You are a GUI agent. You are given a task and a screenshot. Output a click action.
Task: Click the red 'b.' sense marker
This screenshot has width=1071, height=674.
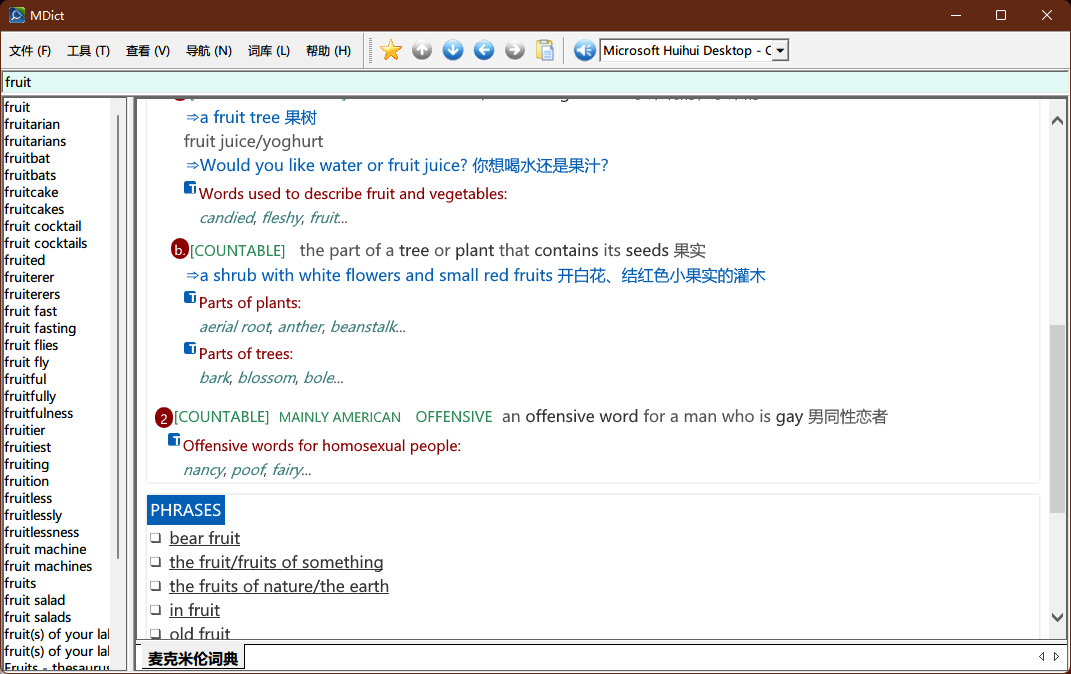tap(180, 250)
